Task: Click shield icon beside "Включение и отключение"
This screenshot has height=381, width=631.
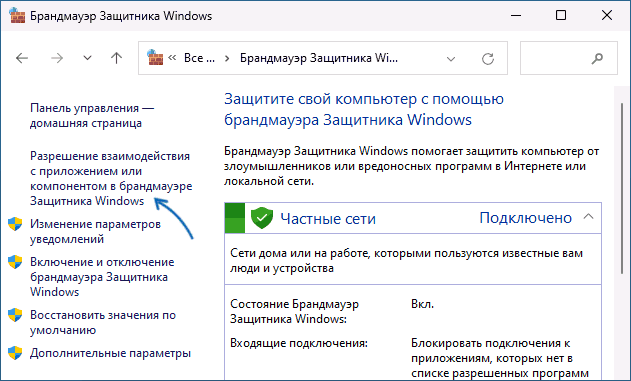Action: pyautogui.click(x=15, y=262)
